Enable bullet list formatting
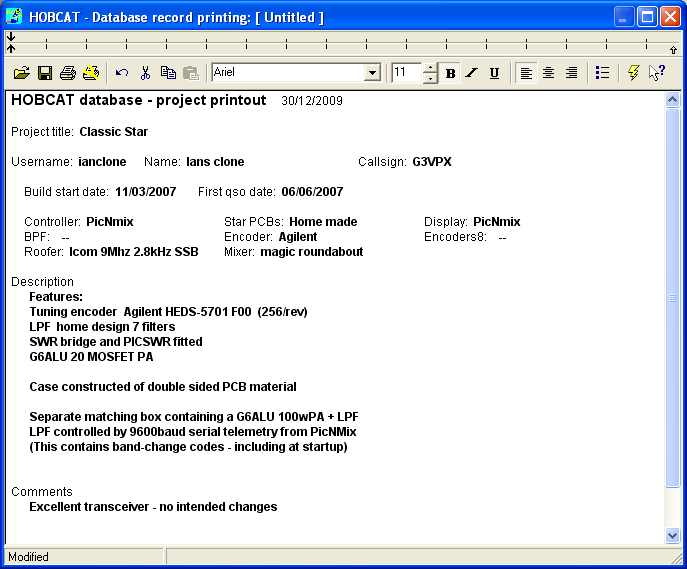Viewport: 687px width, 569px height. pos(602,73)
